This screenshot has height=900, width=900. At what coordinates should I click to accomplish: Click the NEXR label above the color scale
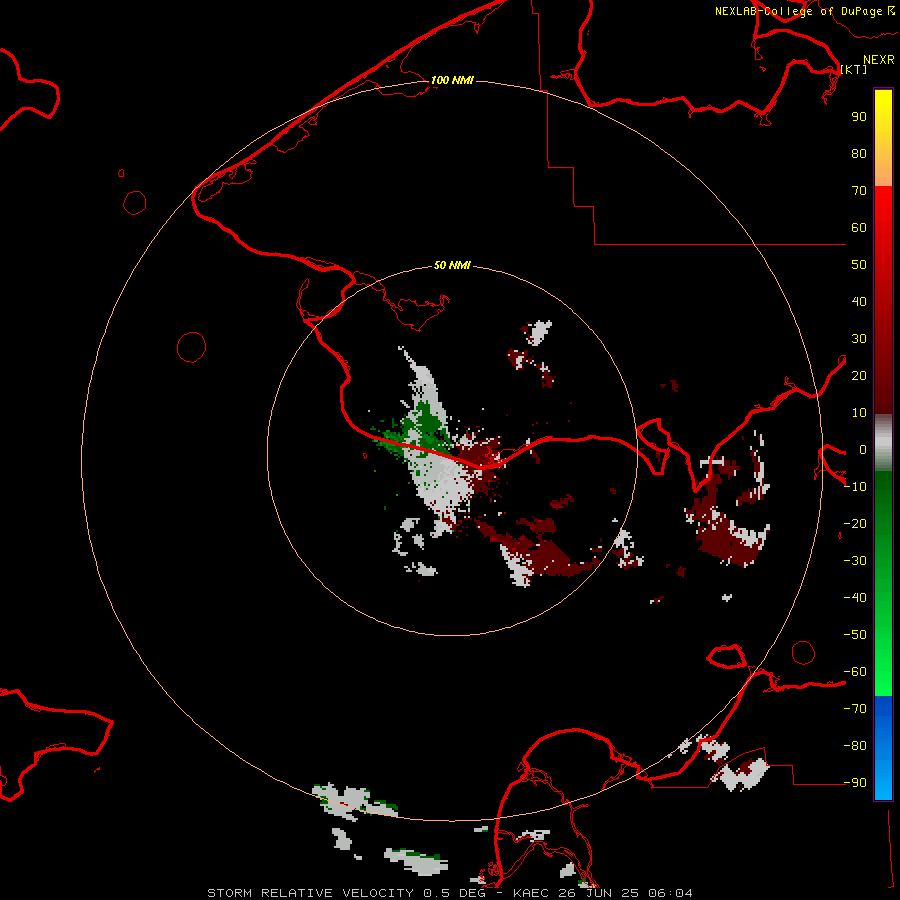pos(879,60)
